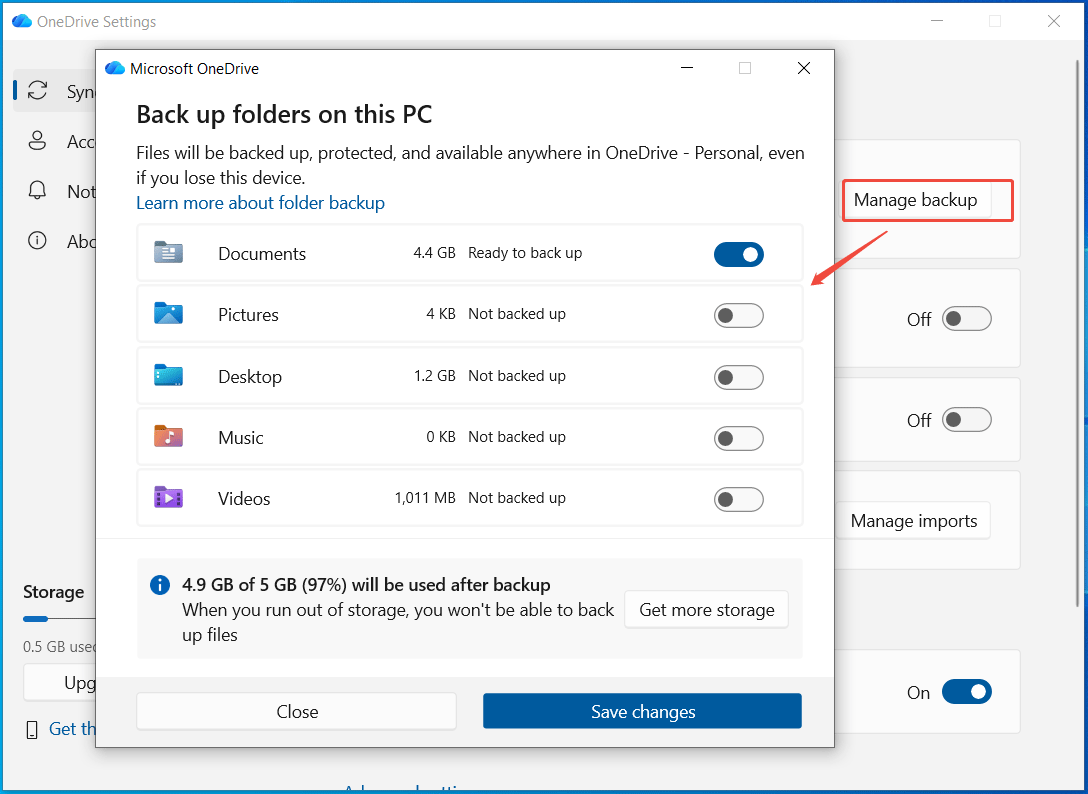Click Save changes to confirm backup

641,711
